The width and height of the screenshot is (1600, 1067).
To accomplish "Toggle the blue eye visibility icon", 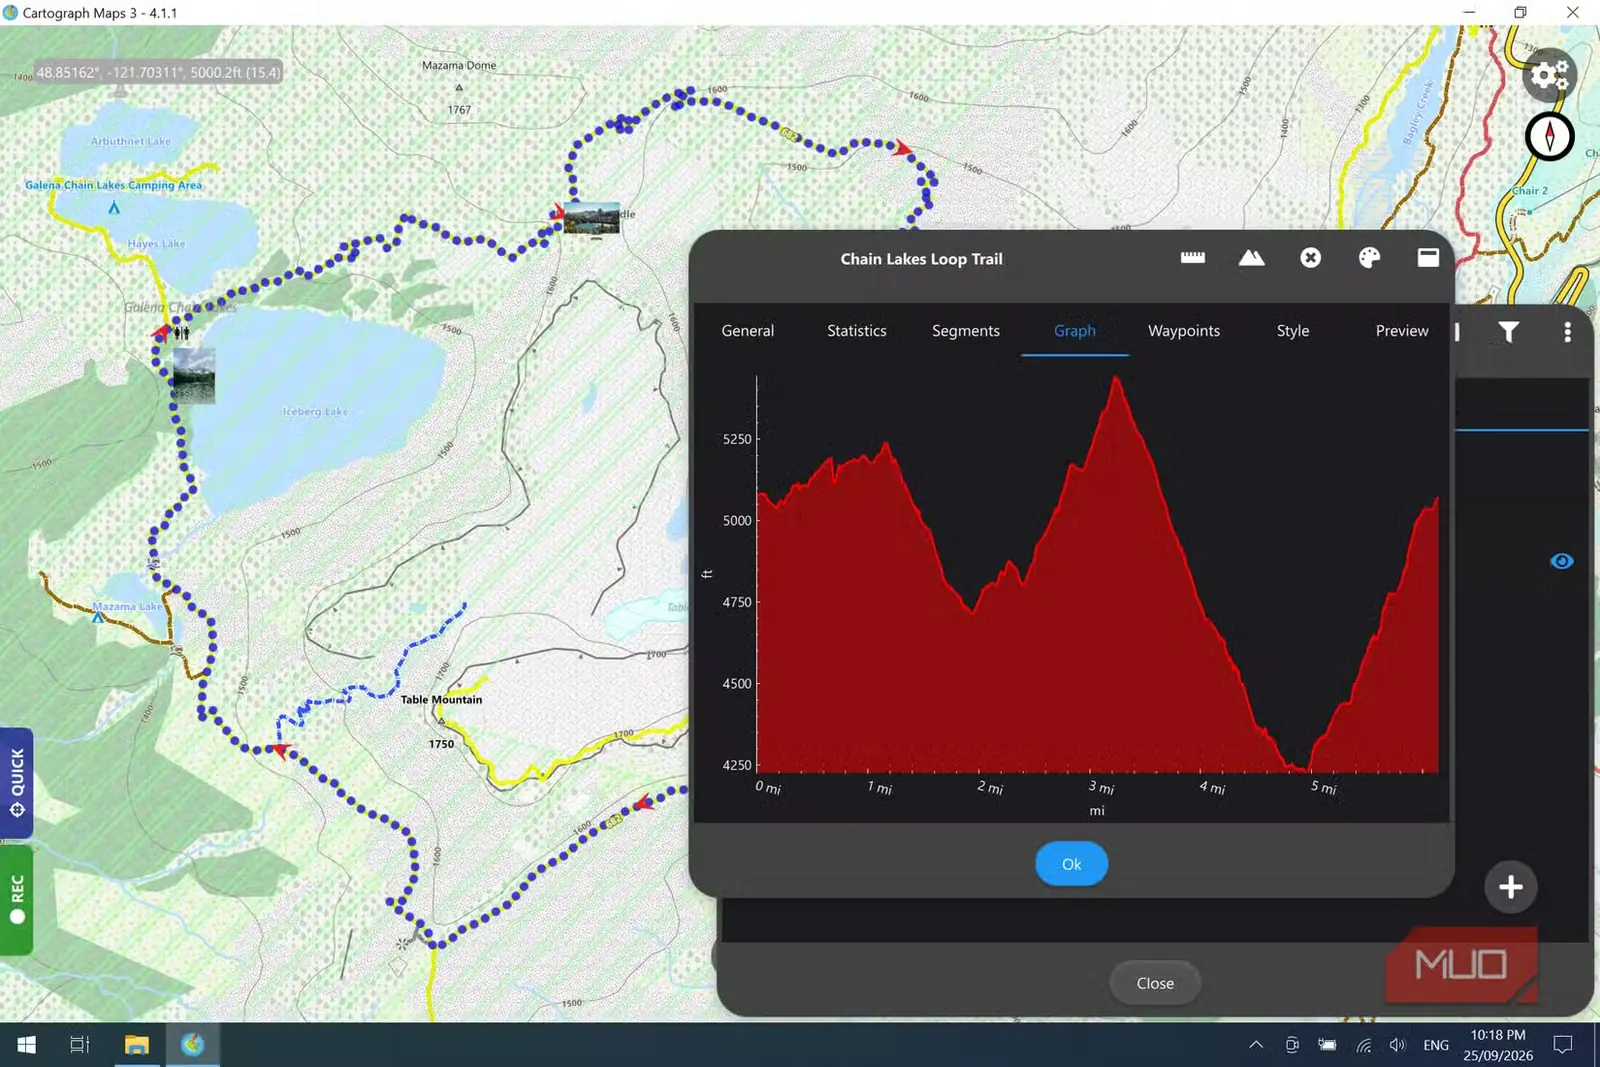I will [1561, 561].
